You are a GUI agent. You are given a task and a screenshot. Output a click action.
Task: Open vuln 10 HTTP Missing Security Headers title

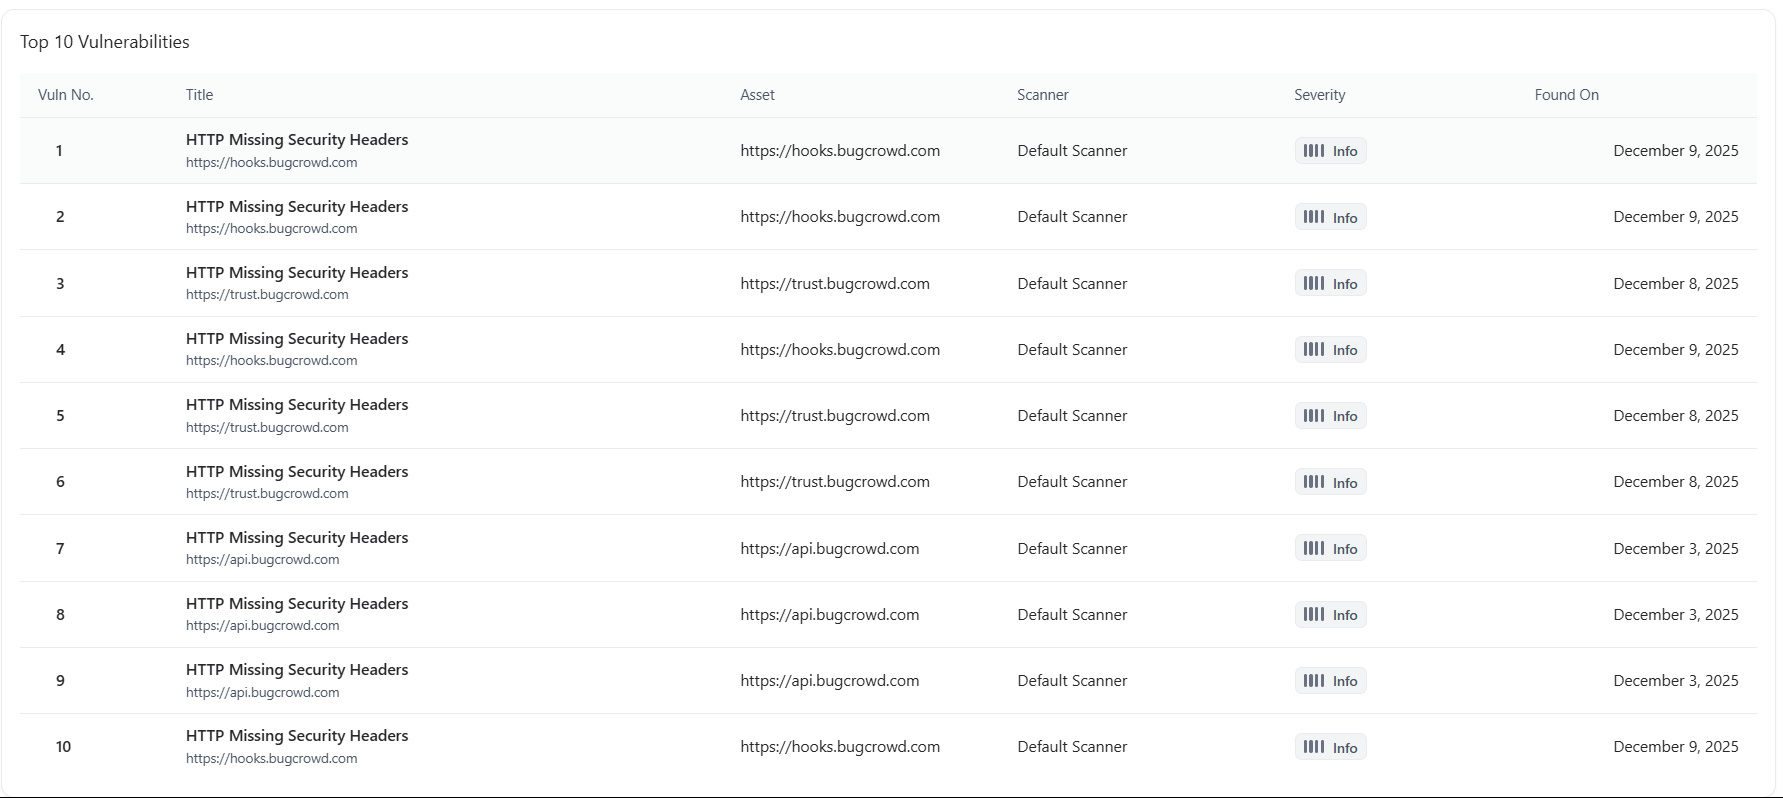click(x=297, y=736)
